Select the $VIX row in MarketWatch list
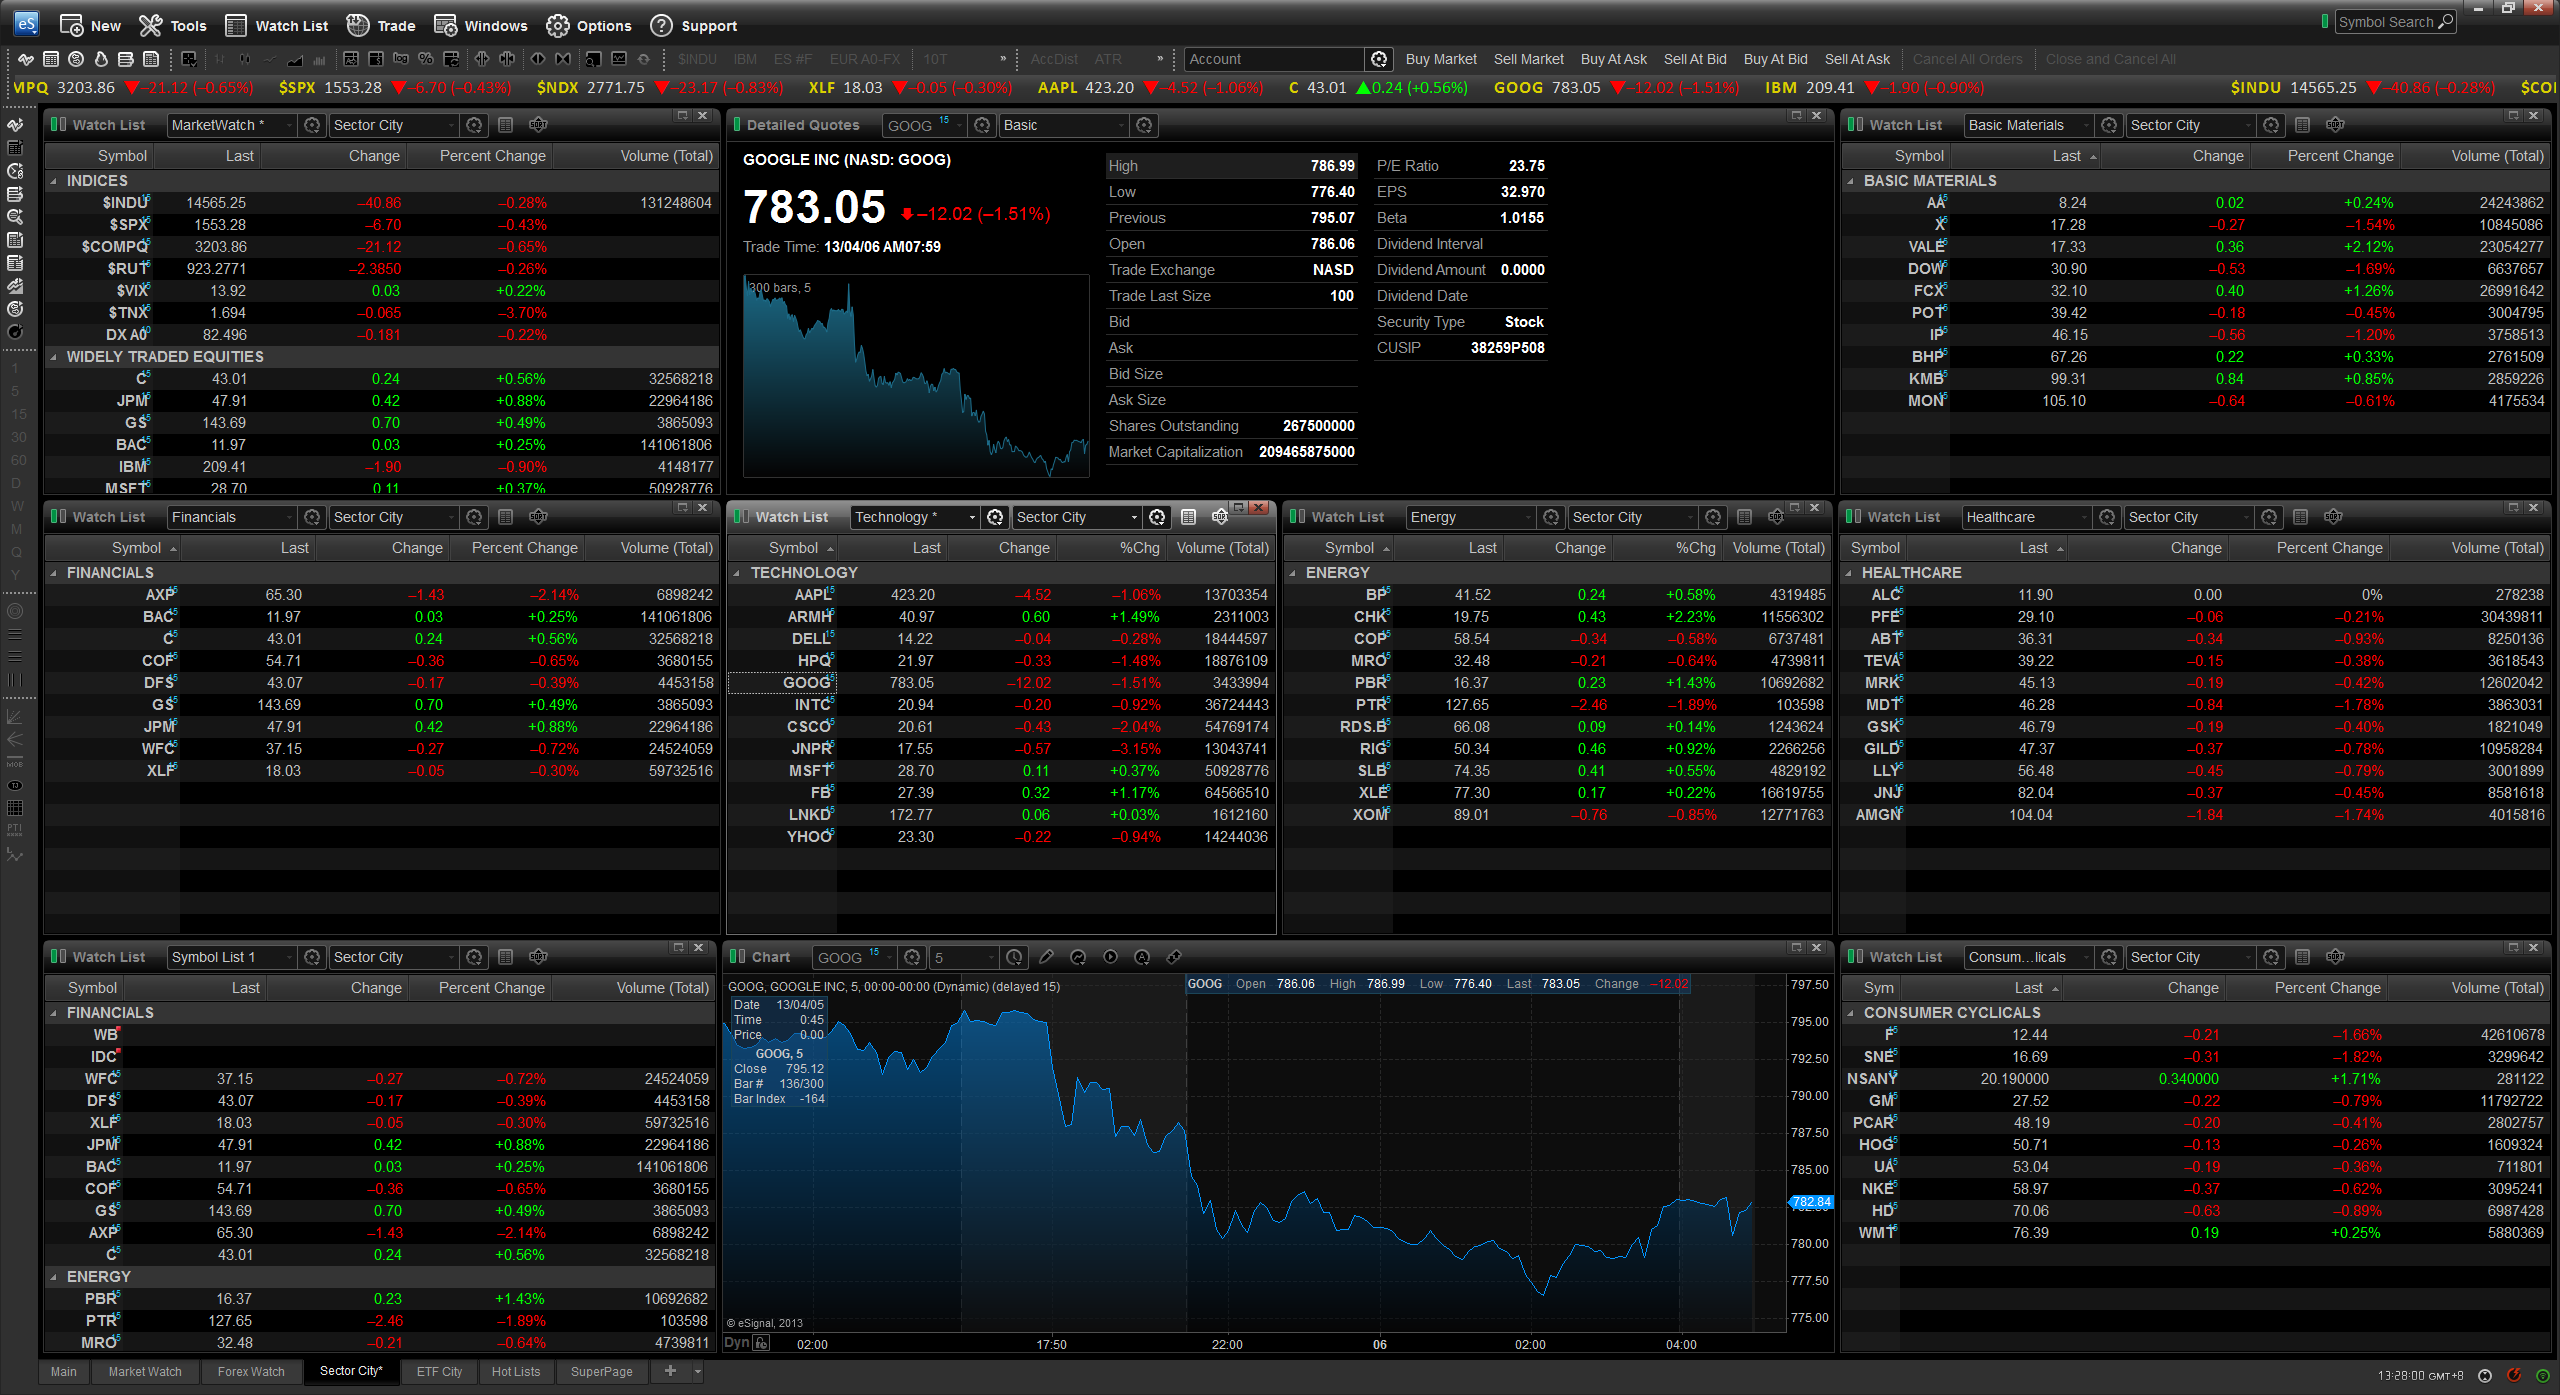Screen dimensions: 2560x1395 pos(382,291)
